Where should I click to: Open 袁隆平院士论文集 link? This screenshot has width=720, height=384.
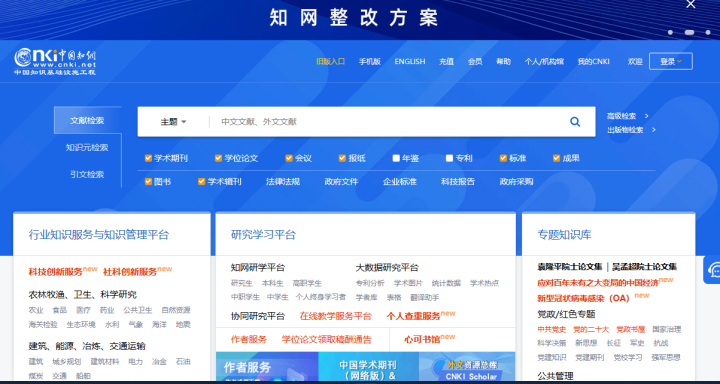click(x=569, y=267)
